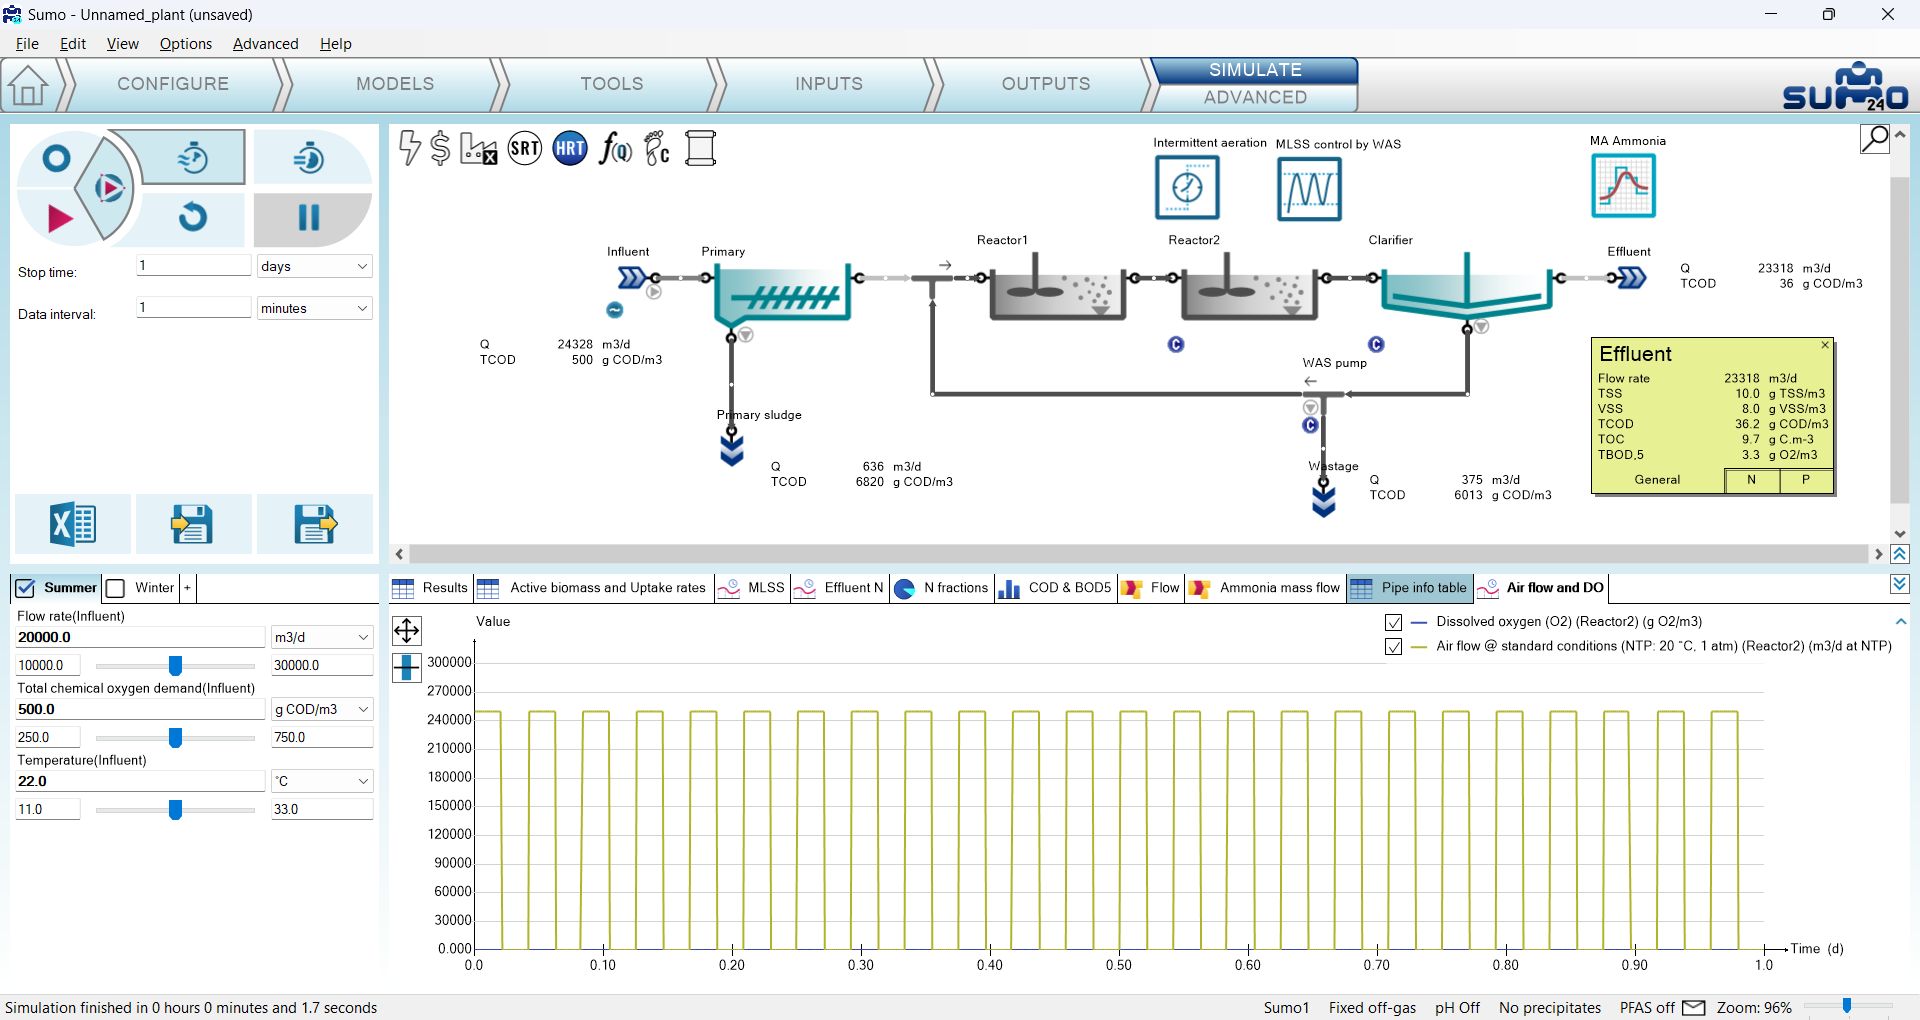Screen dimensions: 1920x1020
Task: Select the Reactor1 tank on the flowsheet
Action: click(1058, 289)
